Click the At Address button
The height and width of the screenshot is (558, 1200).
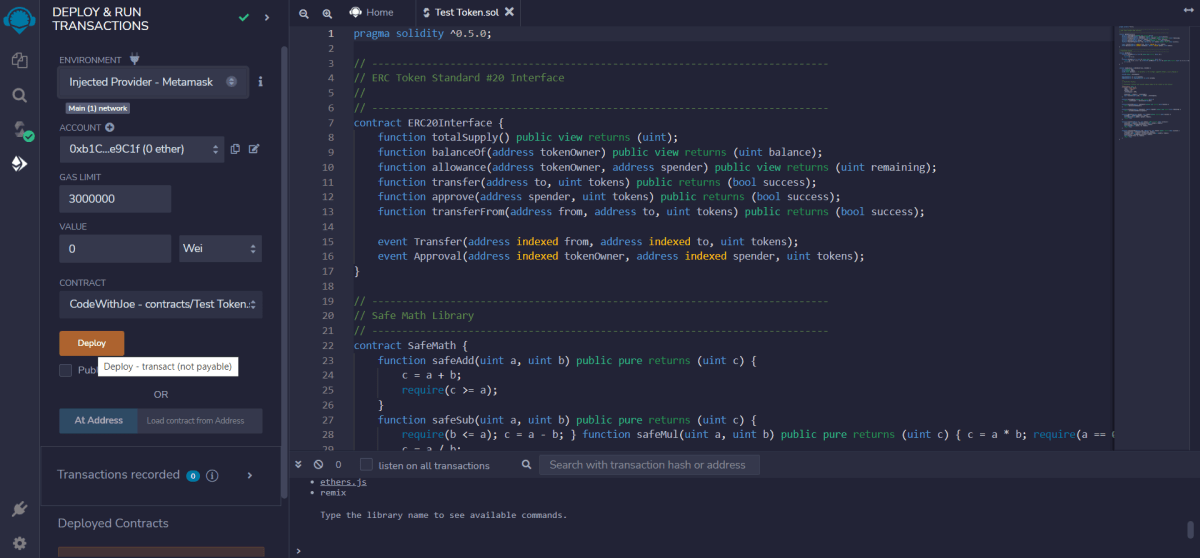coord(99,420)
